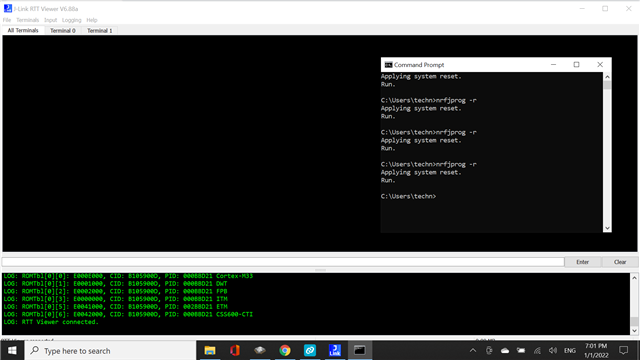Open Microsoft Office from the taskbar
This screenshot has width=640, height=360.
click(235, 351)
